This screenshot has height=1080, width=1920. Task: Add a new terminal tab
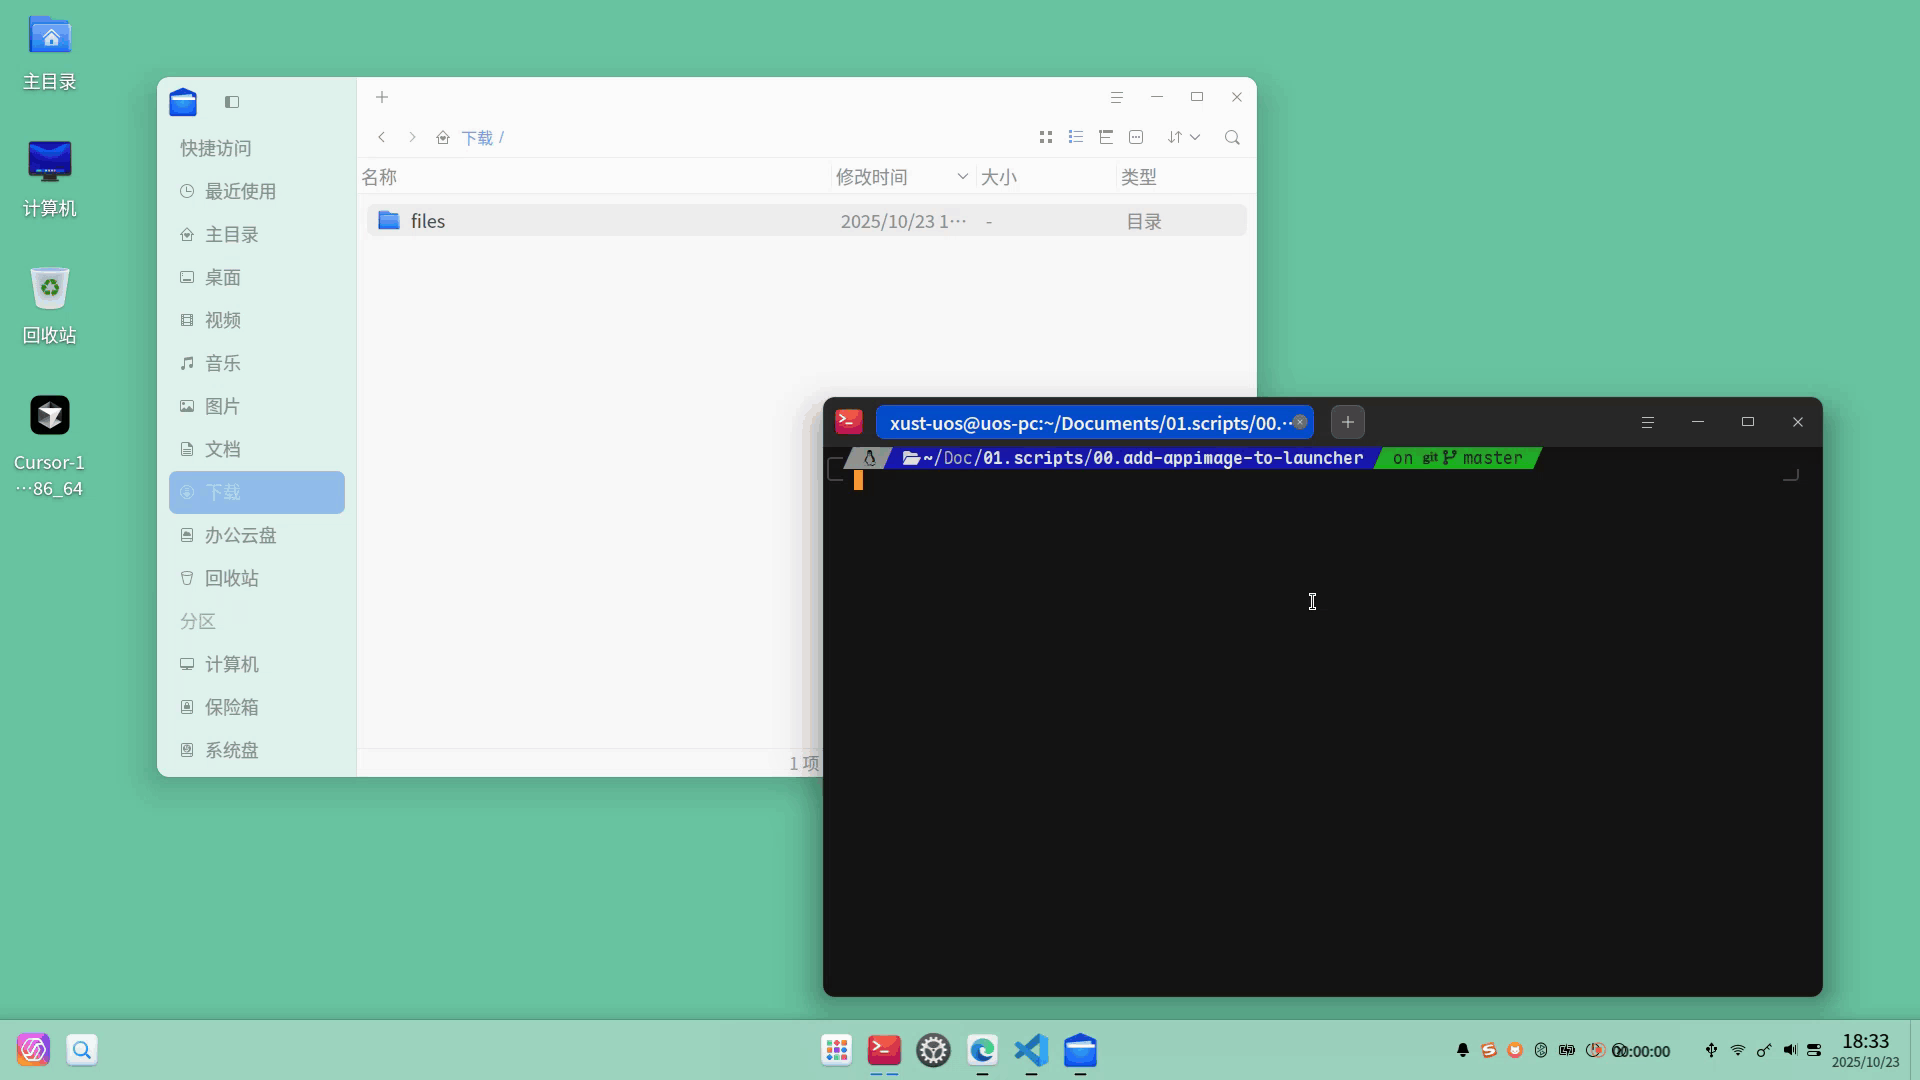coord(1348,422)
